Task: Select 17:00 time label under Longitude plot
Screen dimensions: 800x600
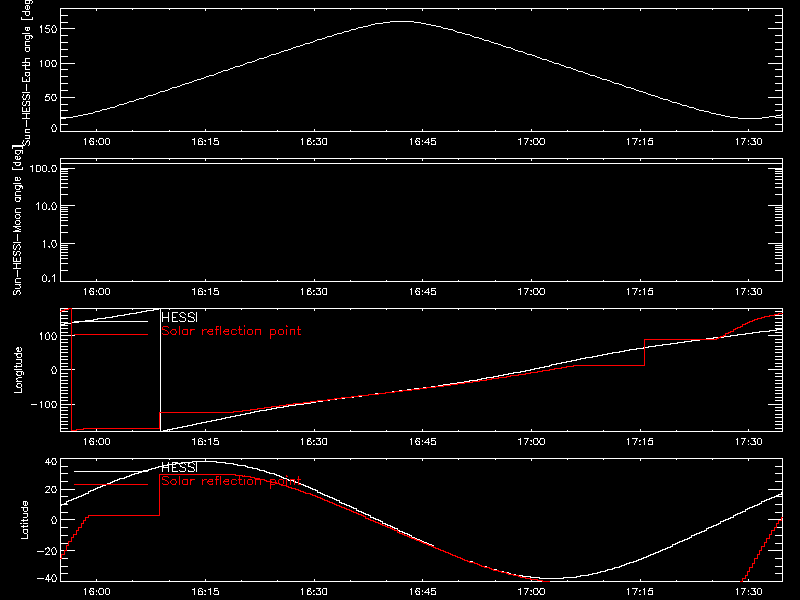Action: (531, 442)
